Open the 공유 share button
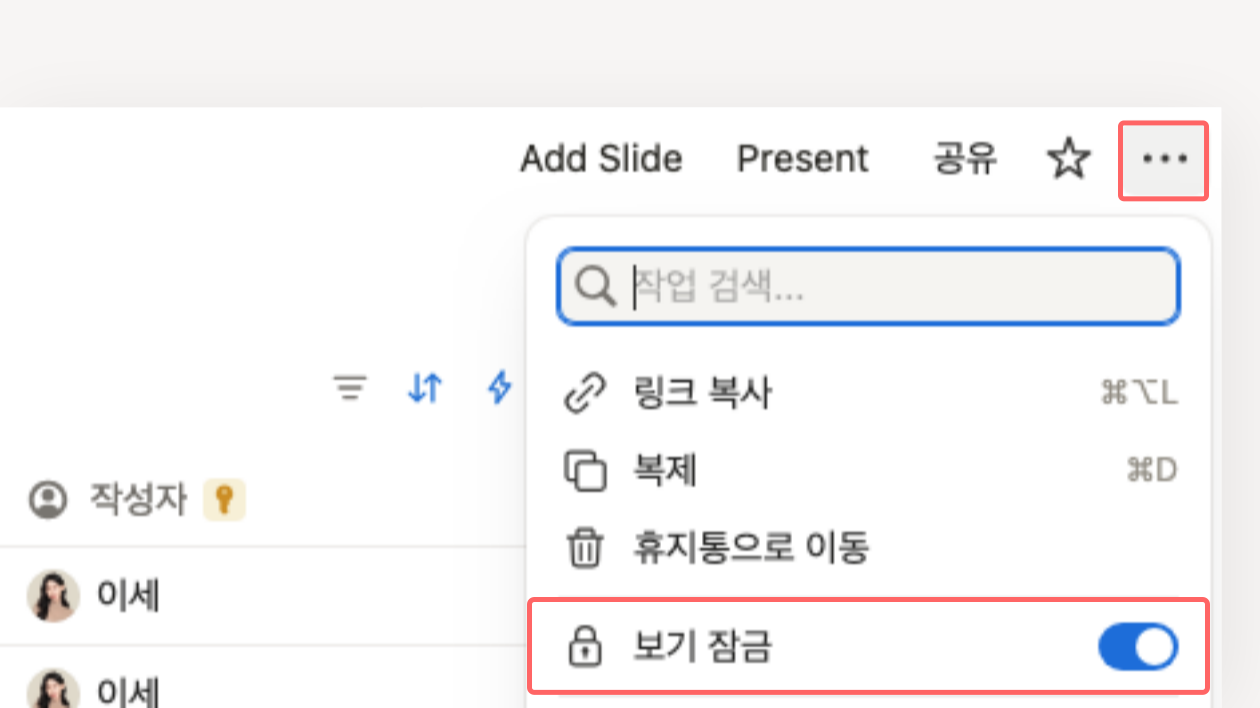The width and height of the screenshot is (1260, 708). point(965,160)
